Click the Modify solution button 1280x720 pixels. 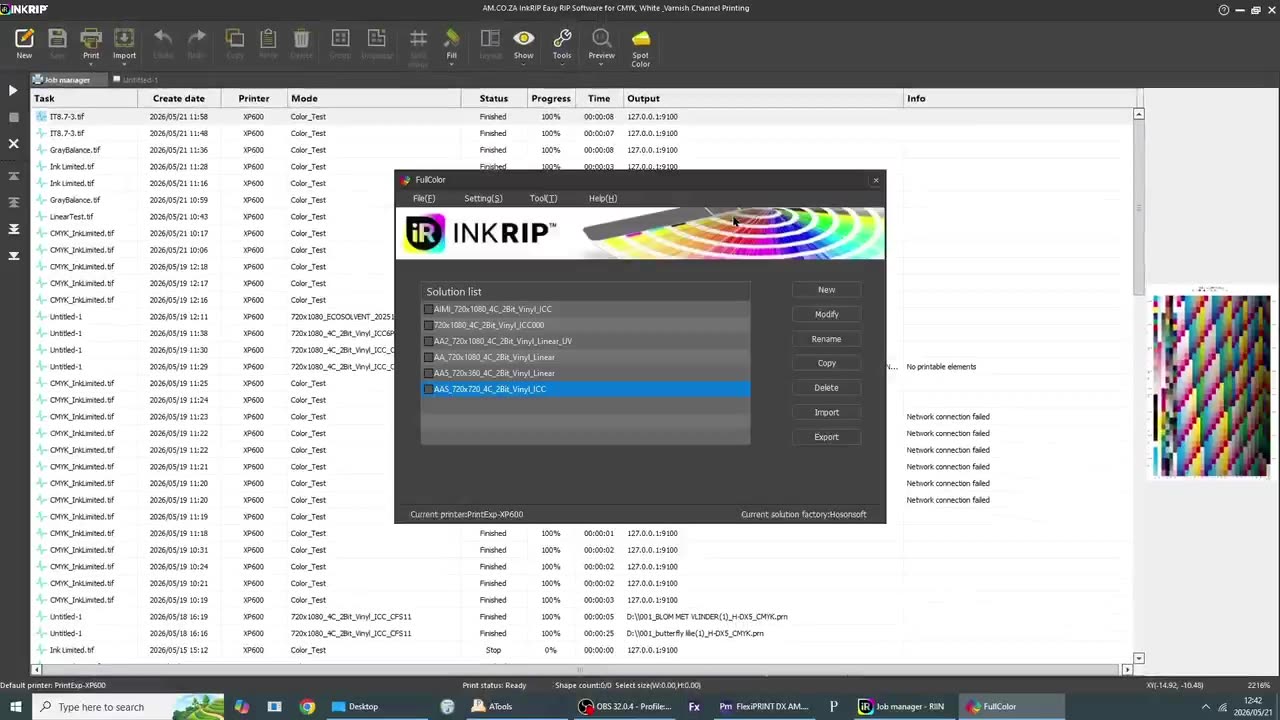pos(826,314)
